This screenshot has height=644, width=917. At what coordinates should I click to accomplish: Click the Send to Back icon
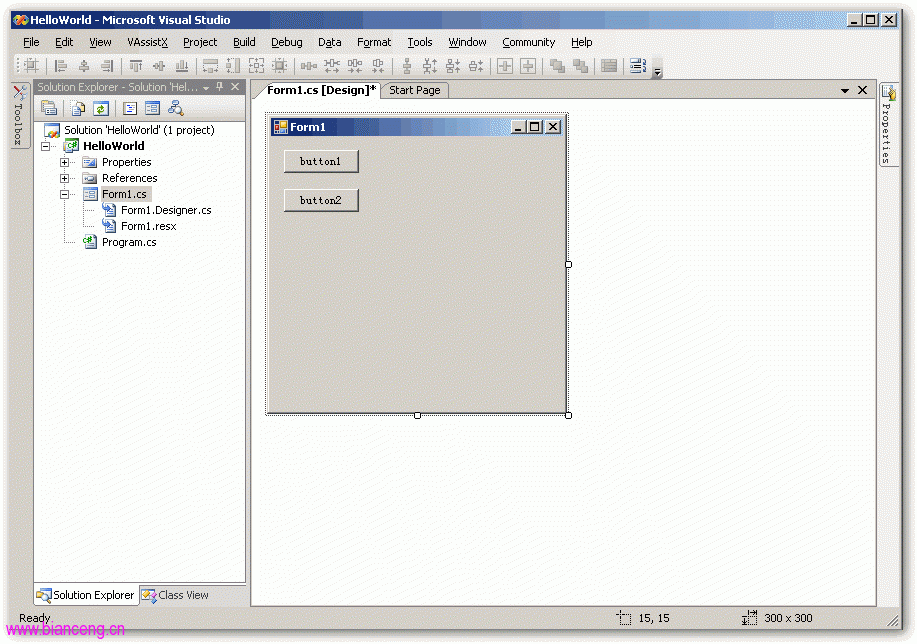tap(580, 66)
